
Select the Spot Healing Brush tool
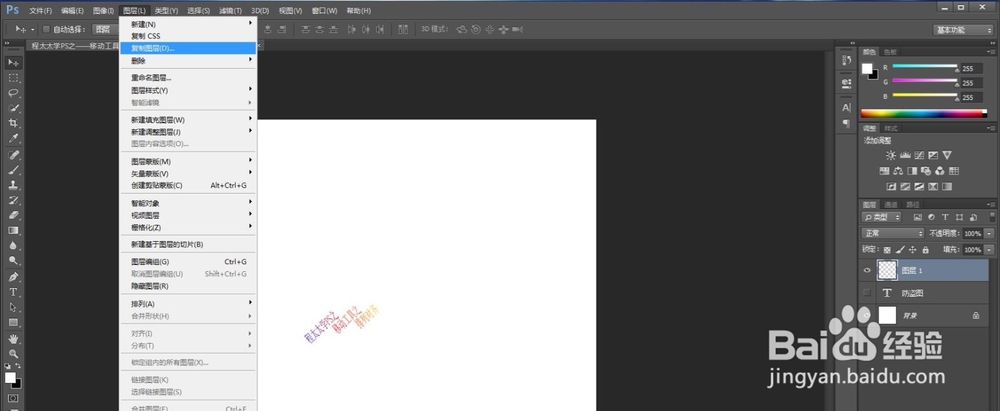(13, 155)
